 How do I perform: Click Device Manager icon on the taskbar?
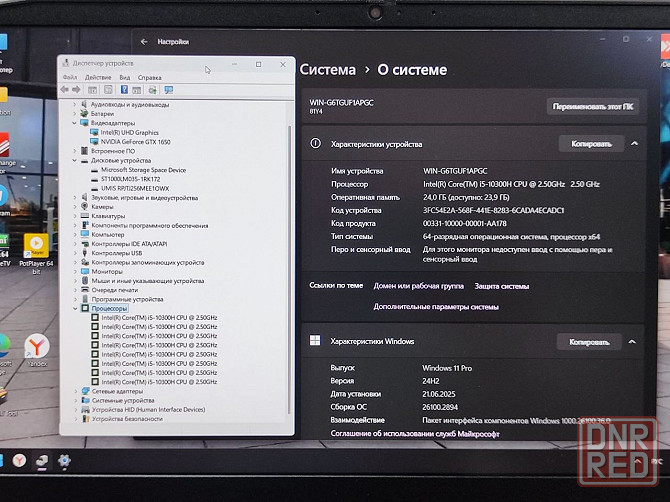click(42, 461)
